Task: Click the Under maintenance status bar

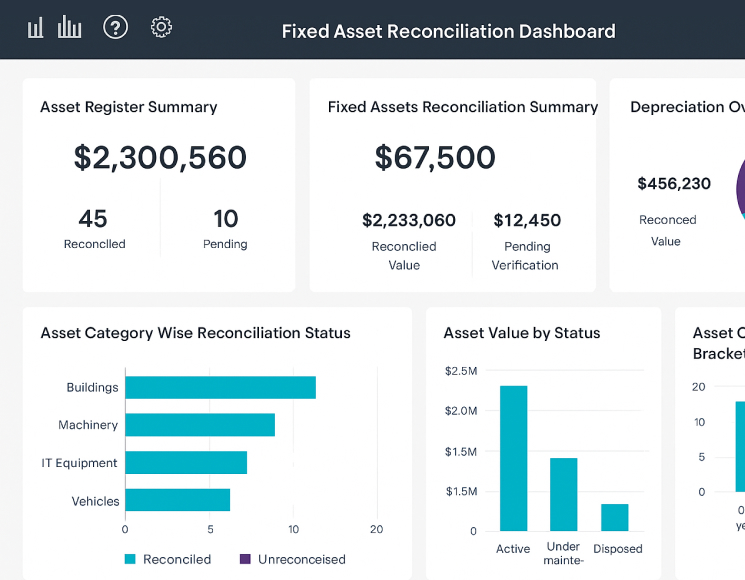Action: click(564, 494)
